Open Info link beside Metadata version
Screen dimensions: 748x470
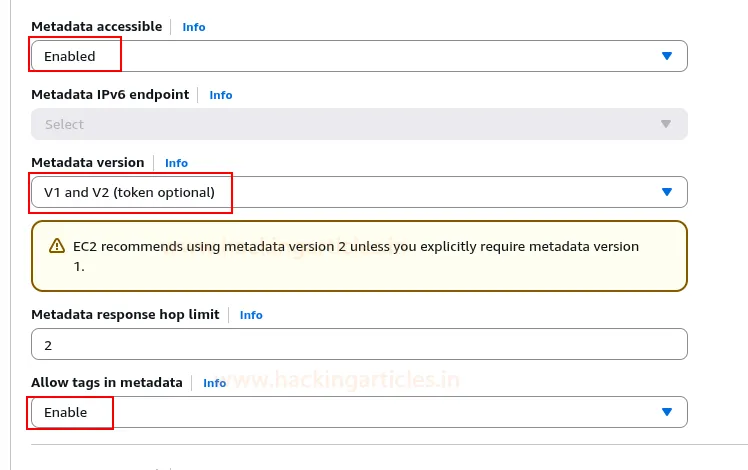coord(176,163)
